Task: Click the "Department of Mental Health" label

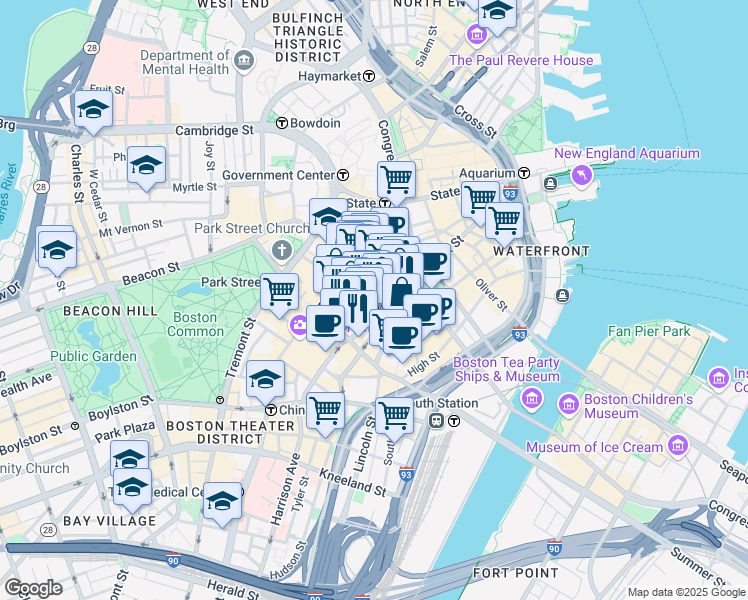Action: tap(185, 62)
